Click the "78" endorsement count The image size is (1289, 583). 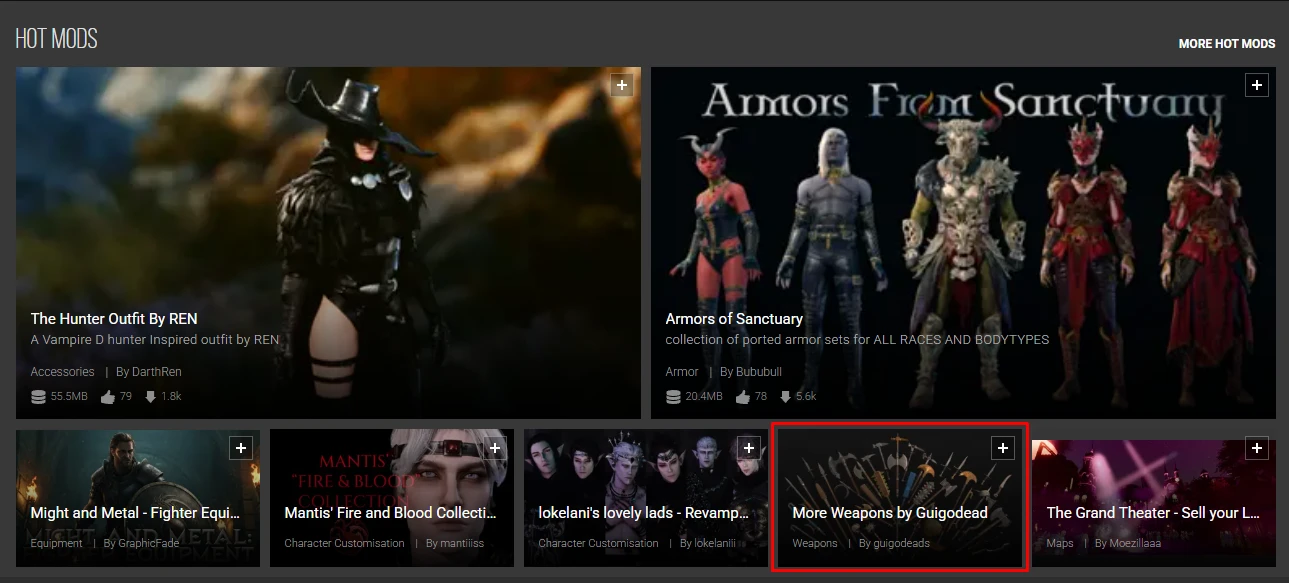coord(761,397)
